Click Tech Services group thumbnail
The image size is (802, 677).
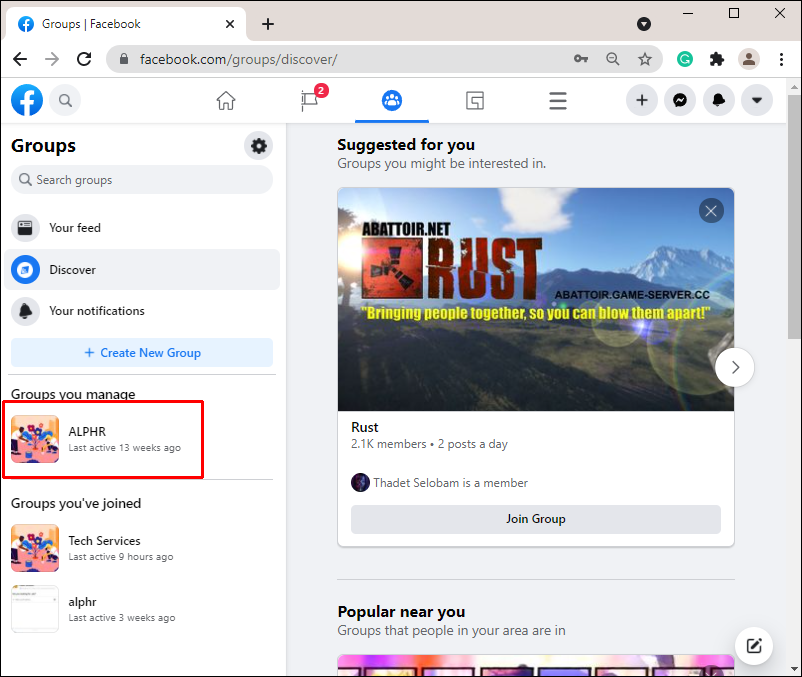coord(35,548)
